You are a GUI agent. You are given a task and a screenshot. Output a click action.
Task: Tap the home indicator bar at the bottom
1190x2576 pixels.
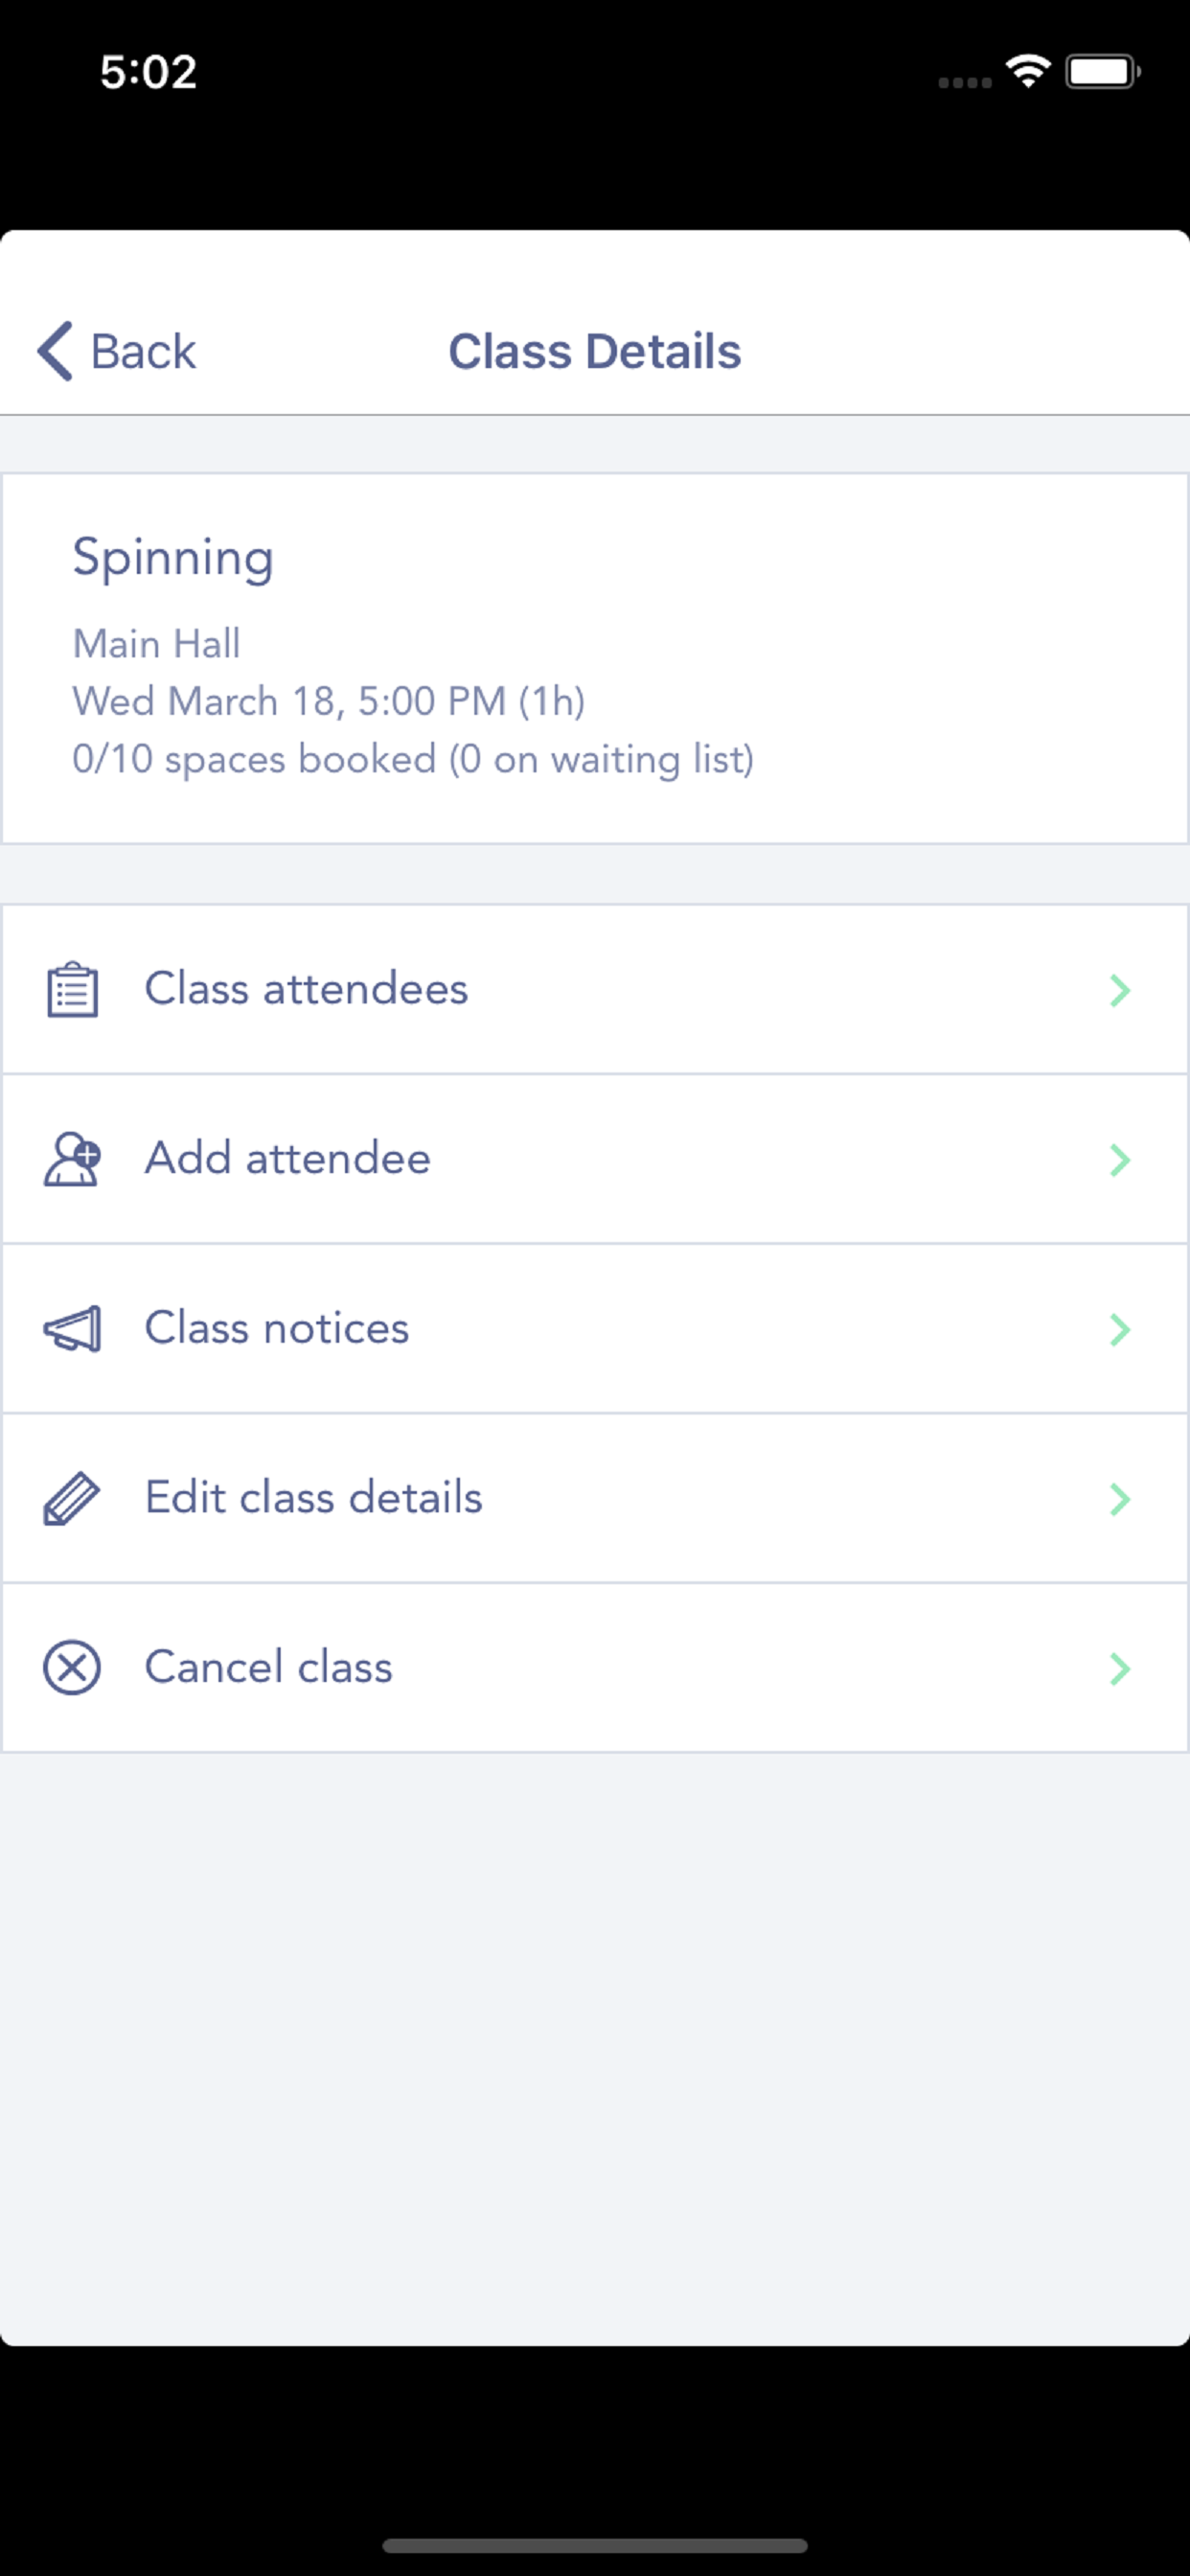595,2545
